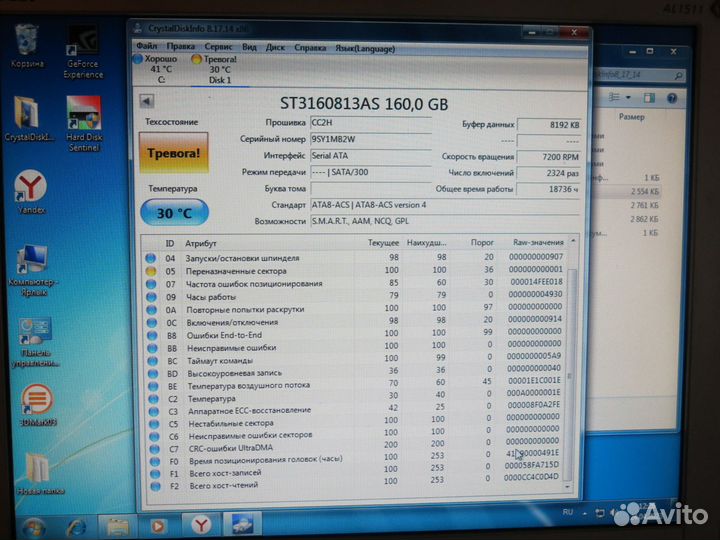
Task: Click the Raw-значения column header
Action: (x=538, y=242)
